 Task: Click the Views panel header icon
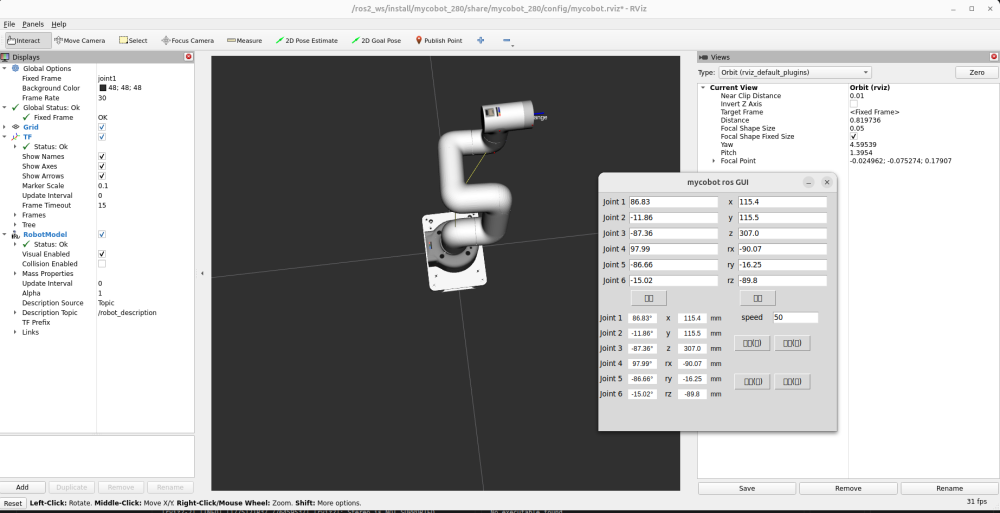(x=703, y=57)
